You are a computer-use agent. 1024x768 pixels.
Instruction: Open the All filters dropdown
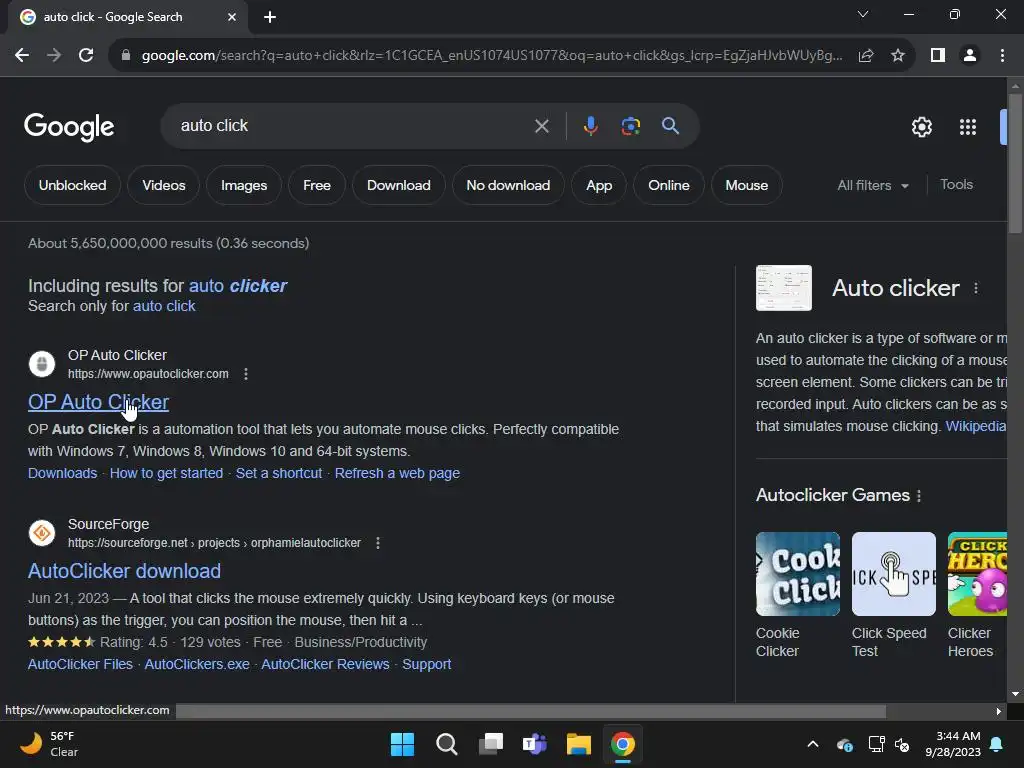(x=872, y=185)
